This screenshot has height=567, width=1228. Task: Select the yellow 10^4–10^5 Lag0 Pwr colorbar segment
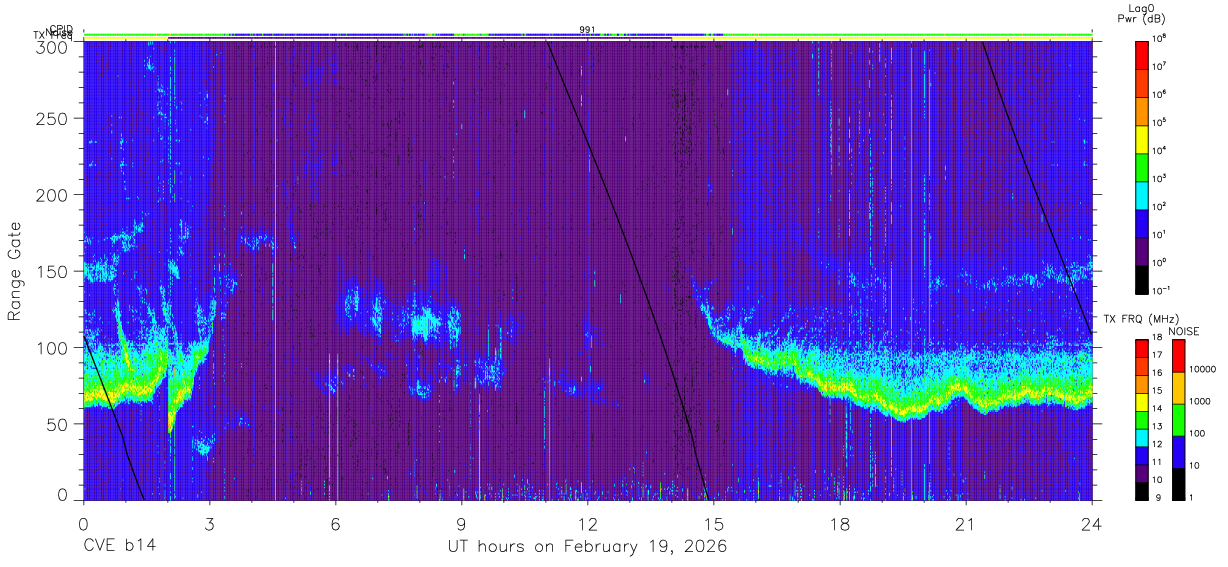(1142, 138)
